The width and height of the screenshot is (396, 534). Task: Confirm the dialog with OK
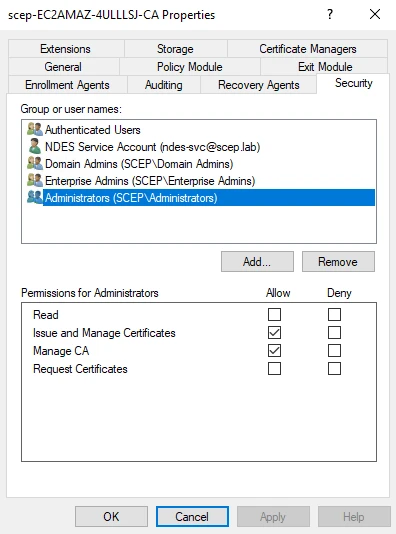pyautogui.click(x=111, y=517)
